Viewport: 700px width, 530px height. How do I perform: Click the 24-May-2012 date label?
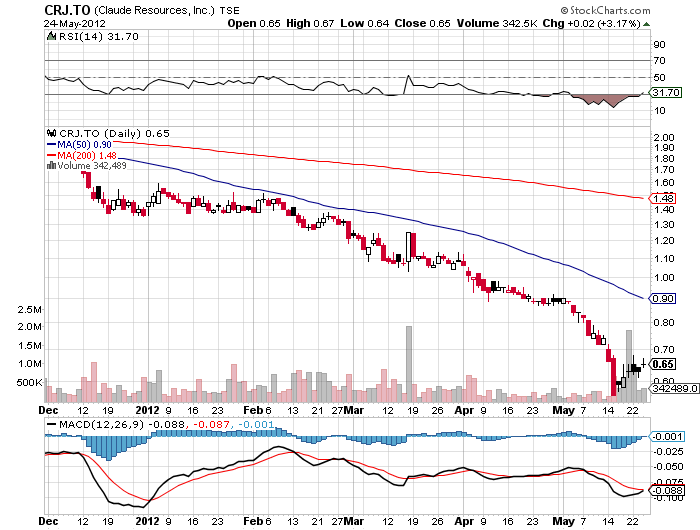point(75,23)
